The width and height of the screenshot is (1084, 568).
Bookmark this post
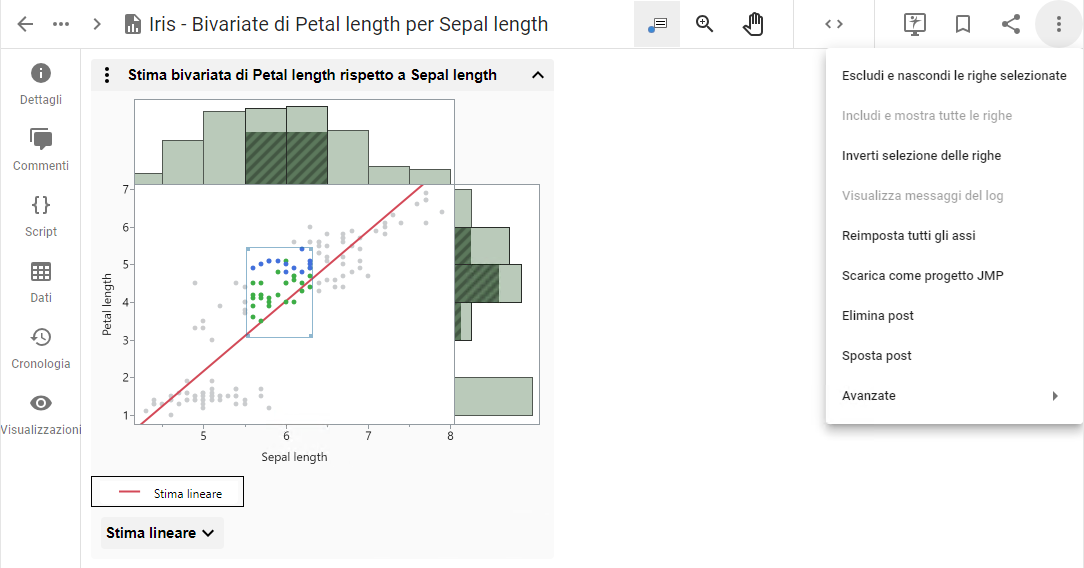coord(963,24)
